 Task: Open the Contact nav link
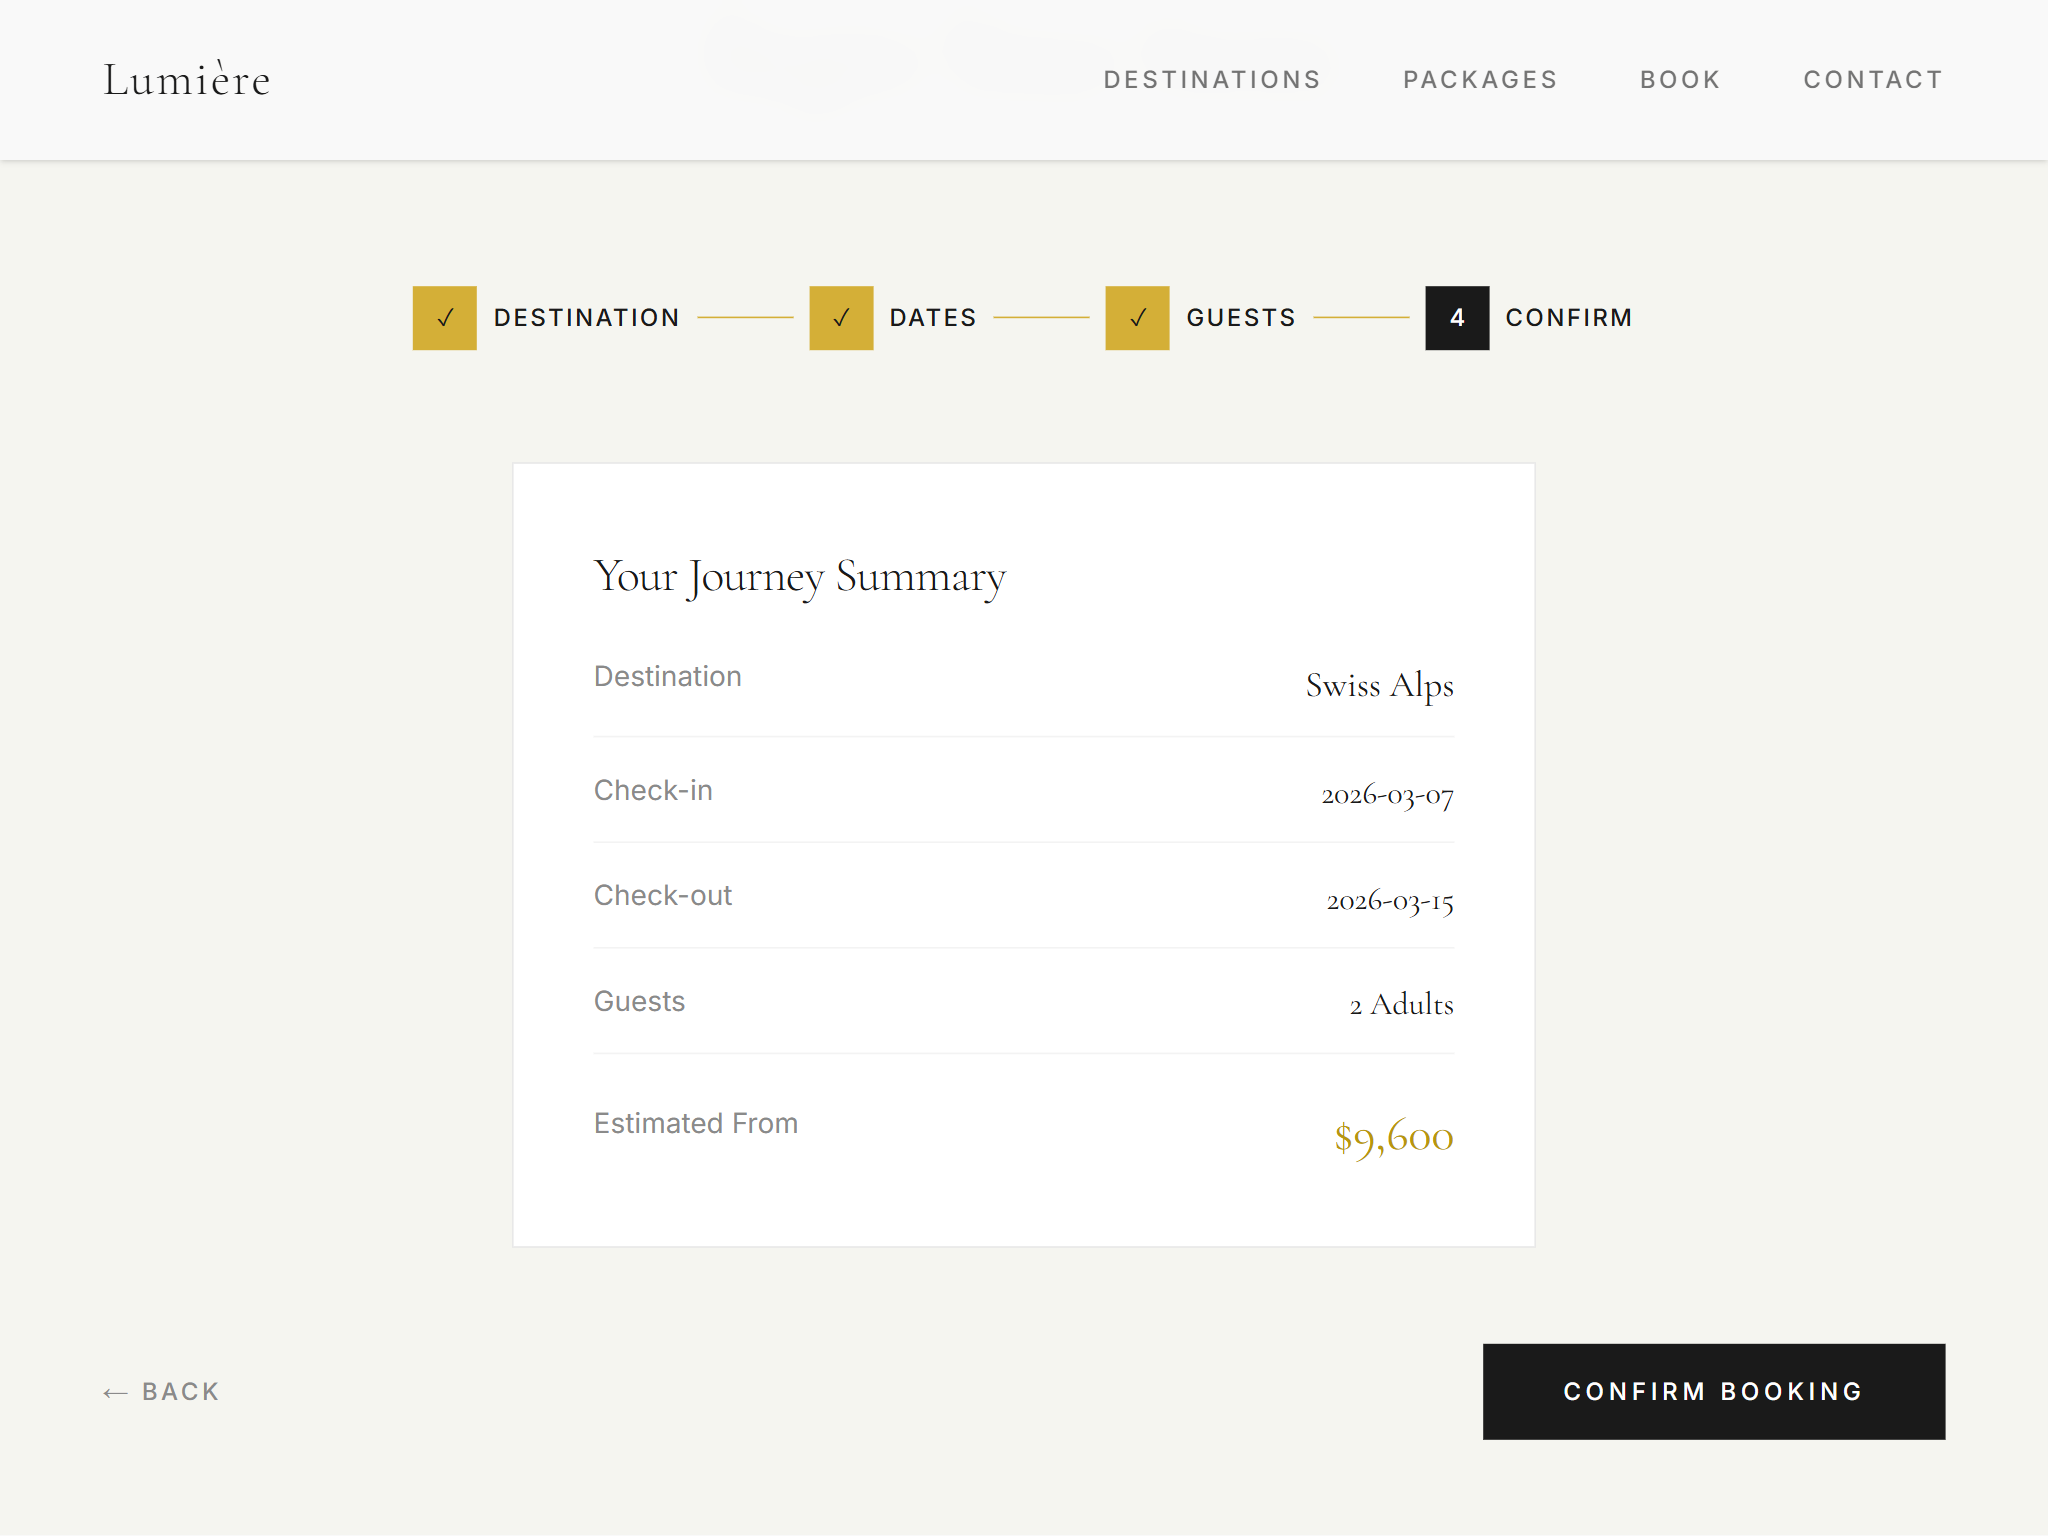[x=1873, y=80]
